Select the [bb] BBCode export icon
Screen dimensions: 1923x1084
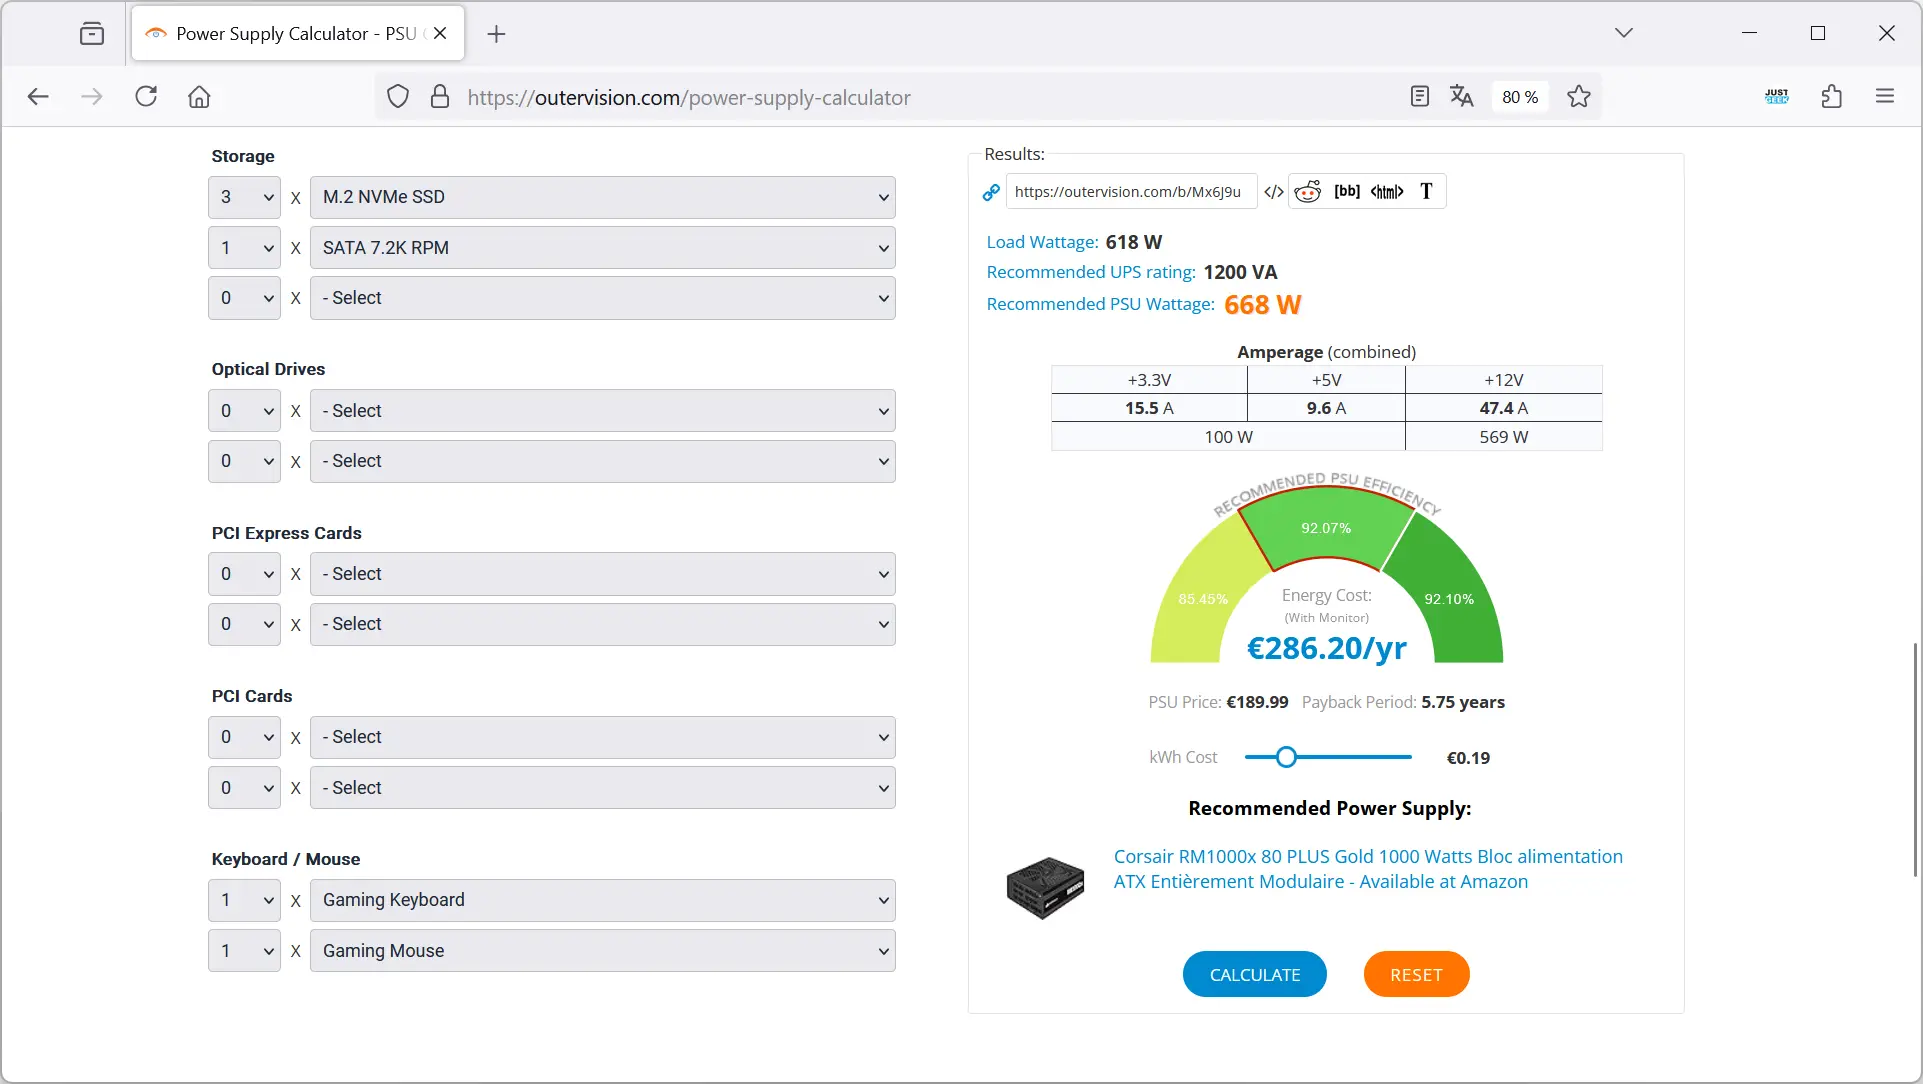(1347, 191)
